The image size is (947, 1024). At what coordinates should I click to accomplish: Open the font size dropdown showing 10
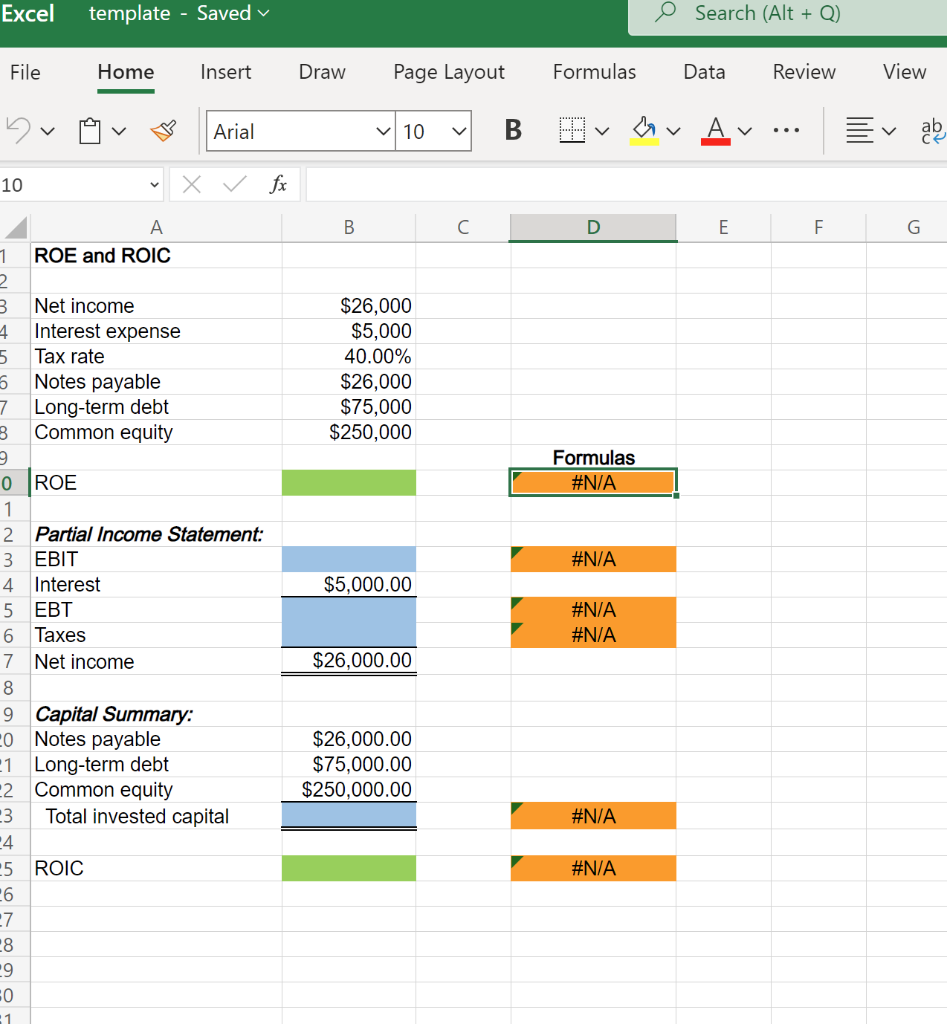(x=433, y=131)
